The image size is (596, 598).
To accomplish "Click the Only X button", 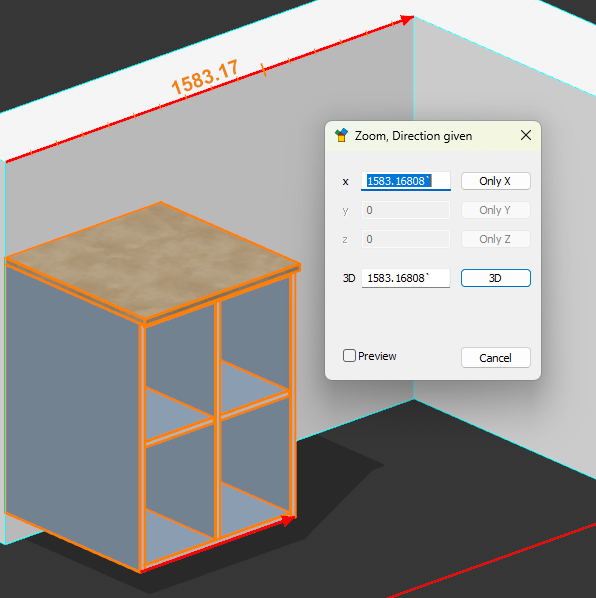I will pos(495,181).
